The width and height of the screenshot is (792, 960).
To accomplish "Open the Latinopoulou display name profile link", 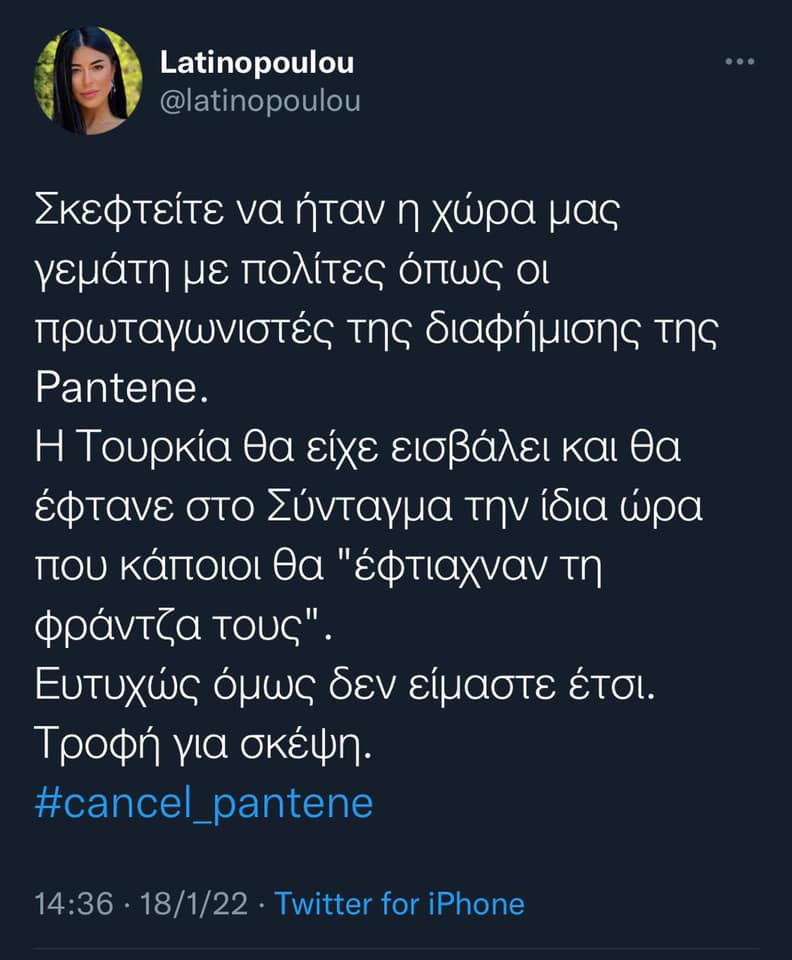I will pos(257,62).
